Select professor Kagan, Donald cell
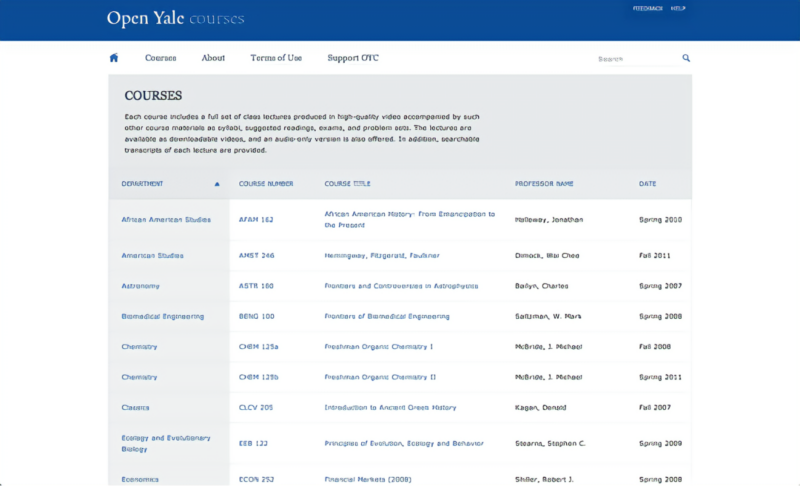Image resolution: width=800 pixels, height=488 pixels. (x=540, y=407)
